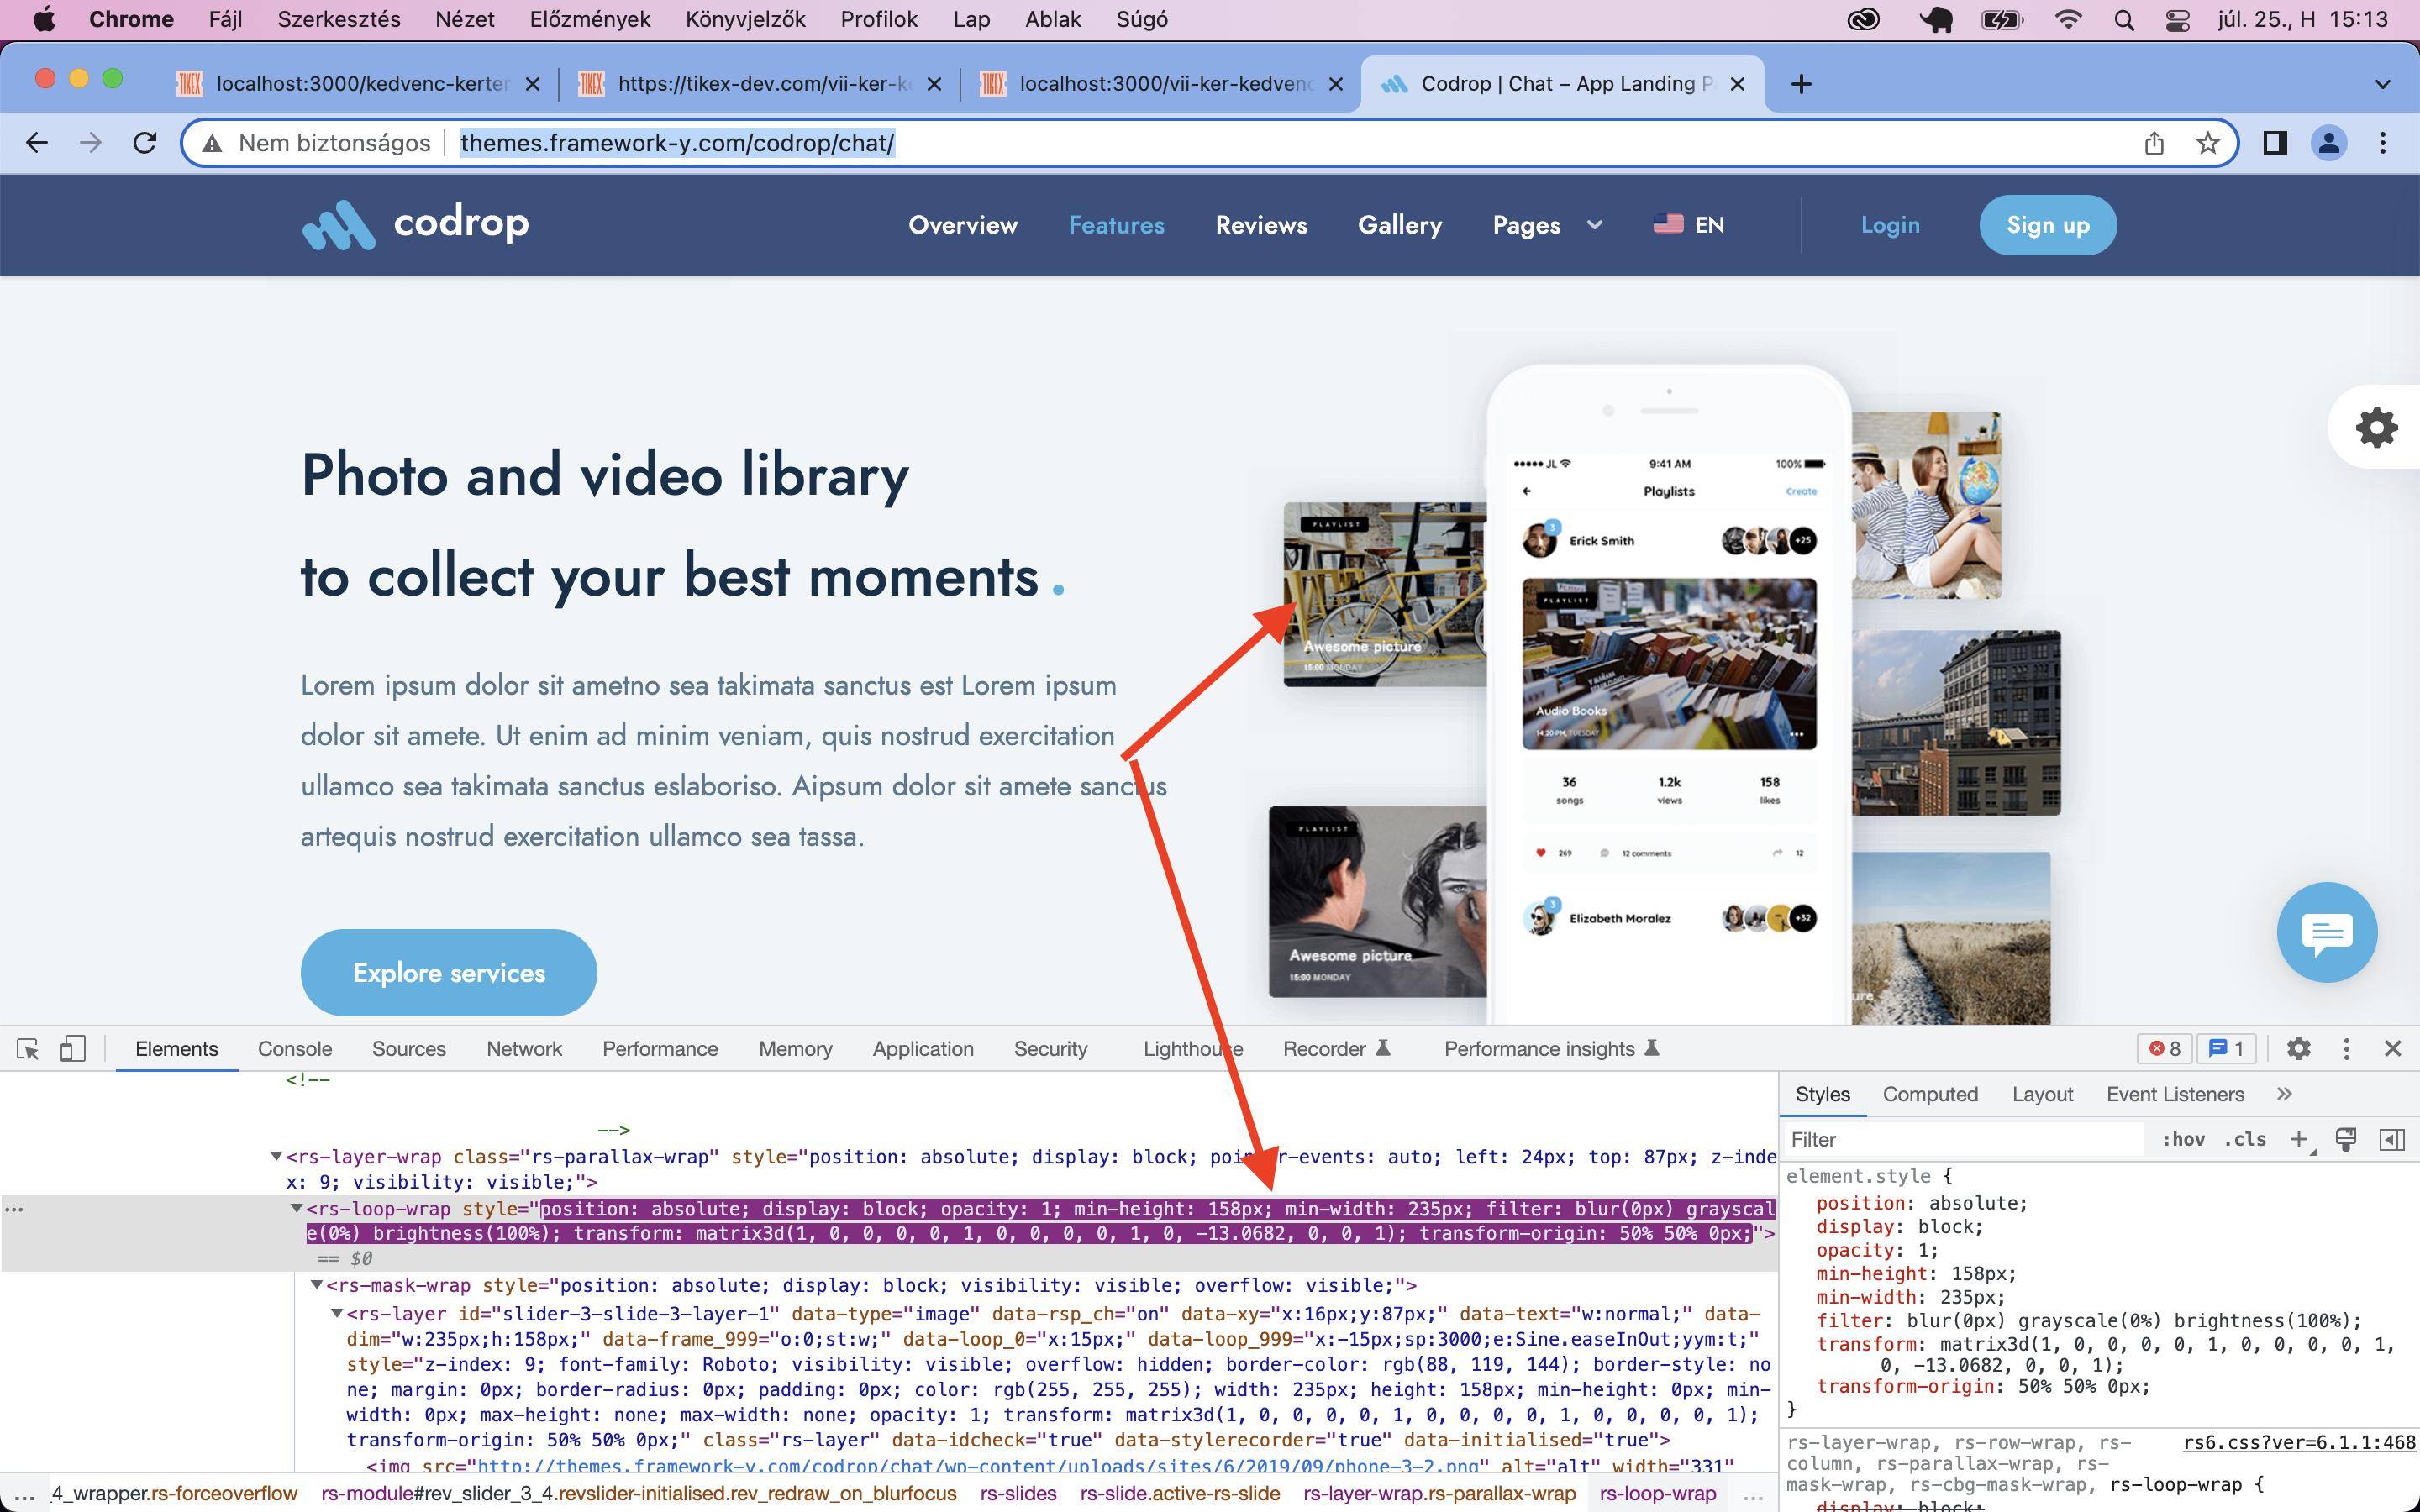Switch to the Console tab
The height and width of the screenshot is (1512, 2420).
(294, 1049)
